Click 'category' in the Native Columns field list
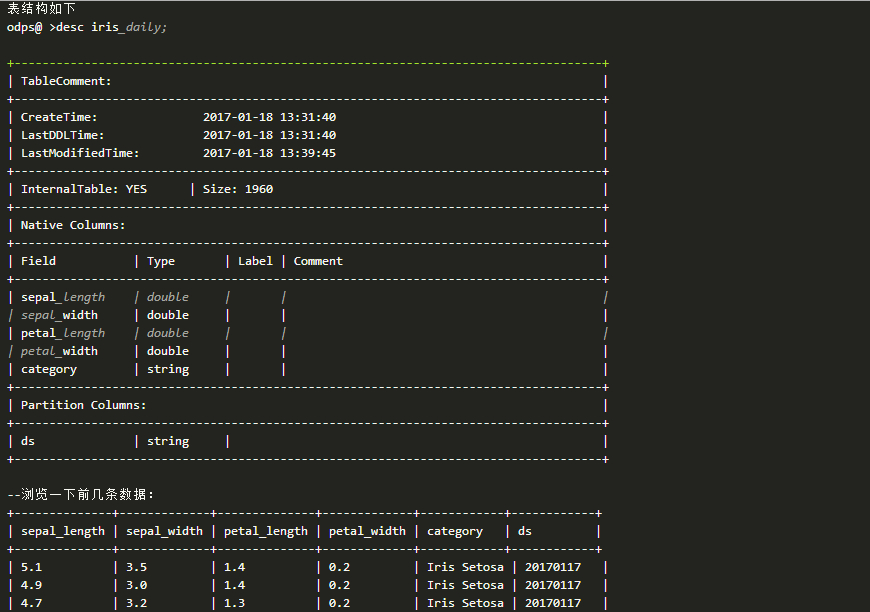The width and height of the screenshot is (870, 612). pos(49,369)
